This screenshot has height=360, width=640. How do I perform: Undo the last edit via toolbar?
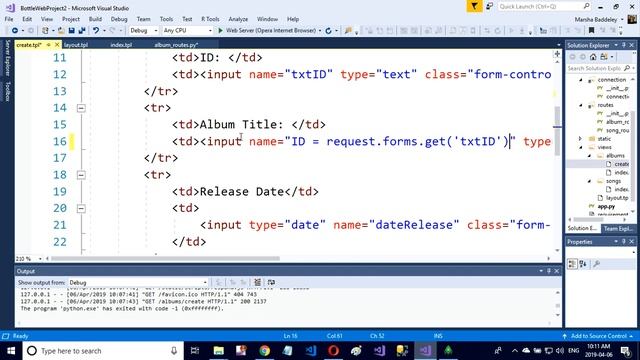96,31
